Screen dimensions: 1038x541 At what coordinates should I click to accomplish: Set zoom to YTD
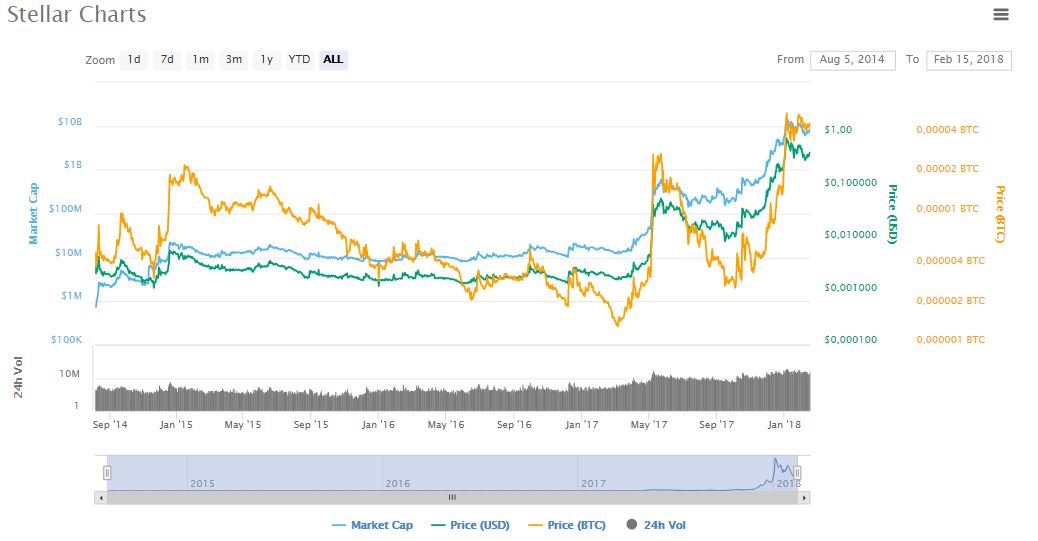[299, 60]
